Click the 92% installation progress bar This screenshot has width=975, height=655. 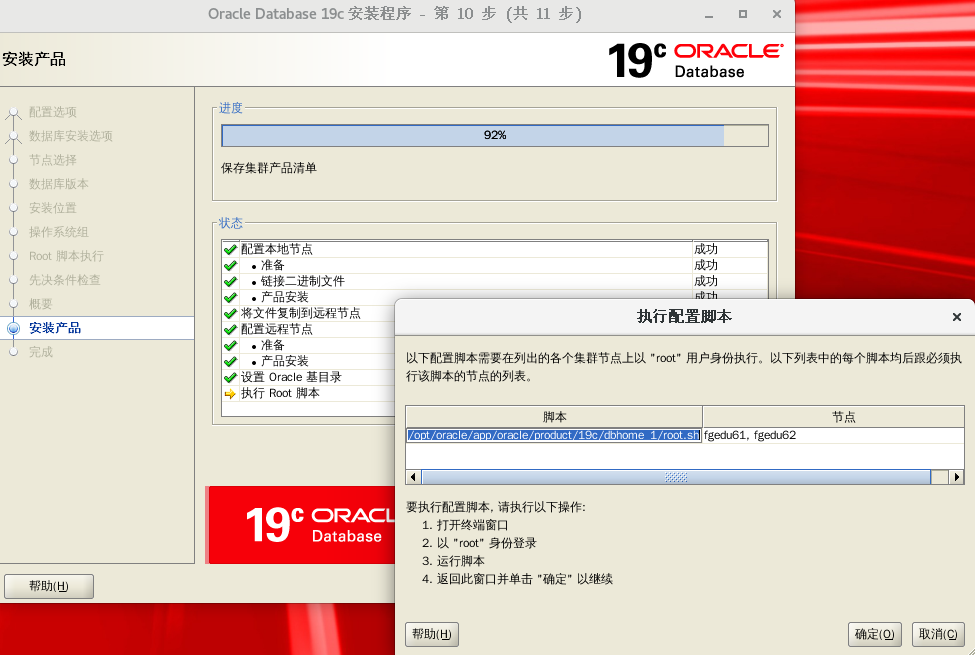click(495, 135)
